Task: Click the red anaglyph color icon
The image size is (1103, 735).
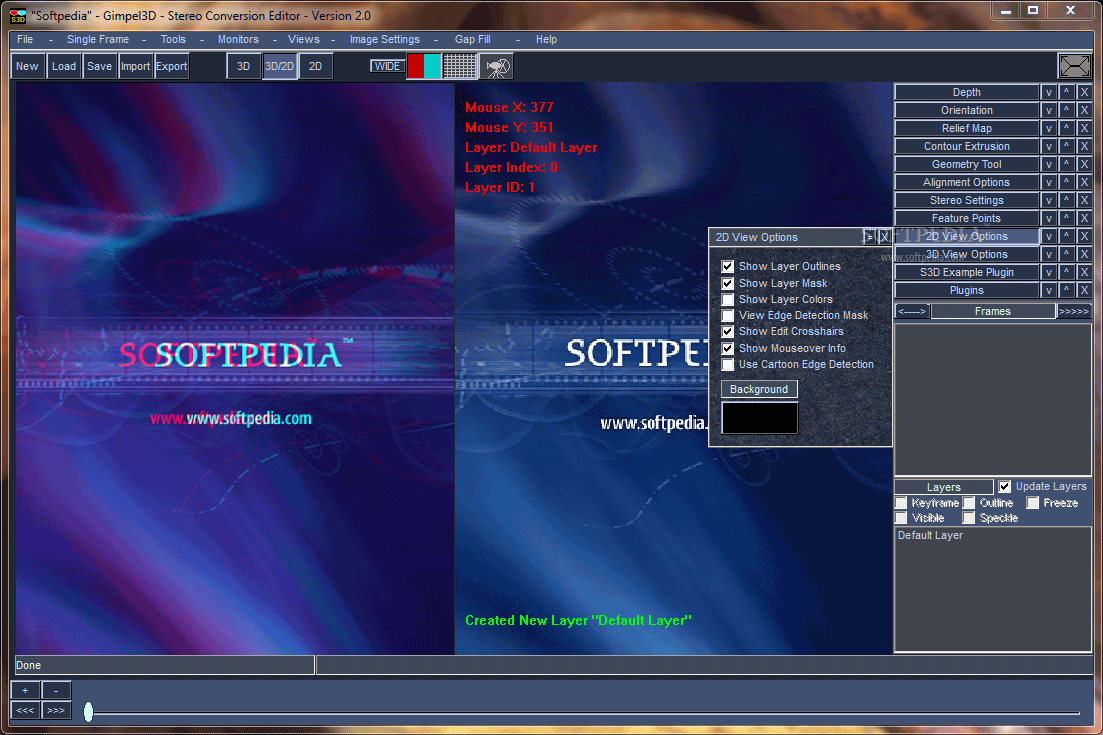Action: click(x=415, y=66)
